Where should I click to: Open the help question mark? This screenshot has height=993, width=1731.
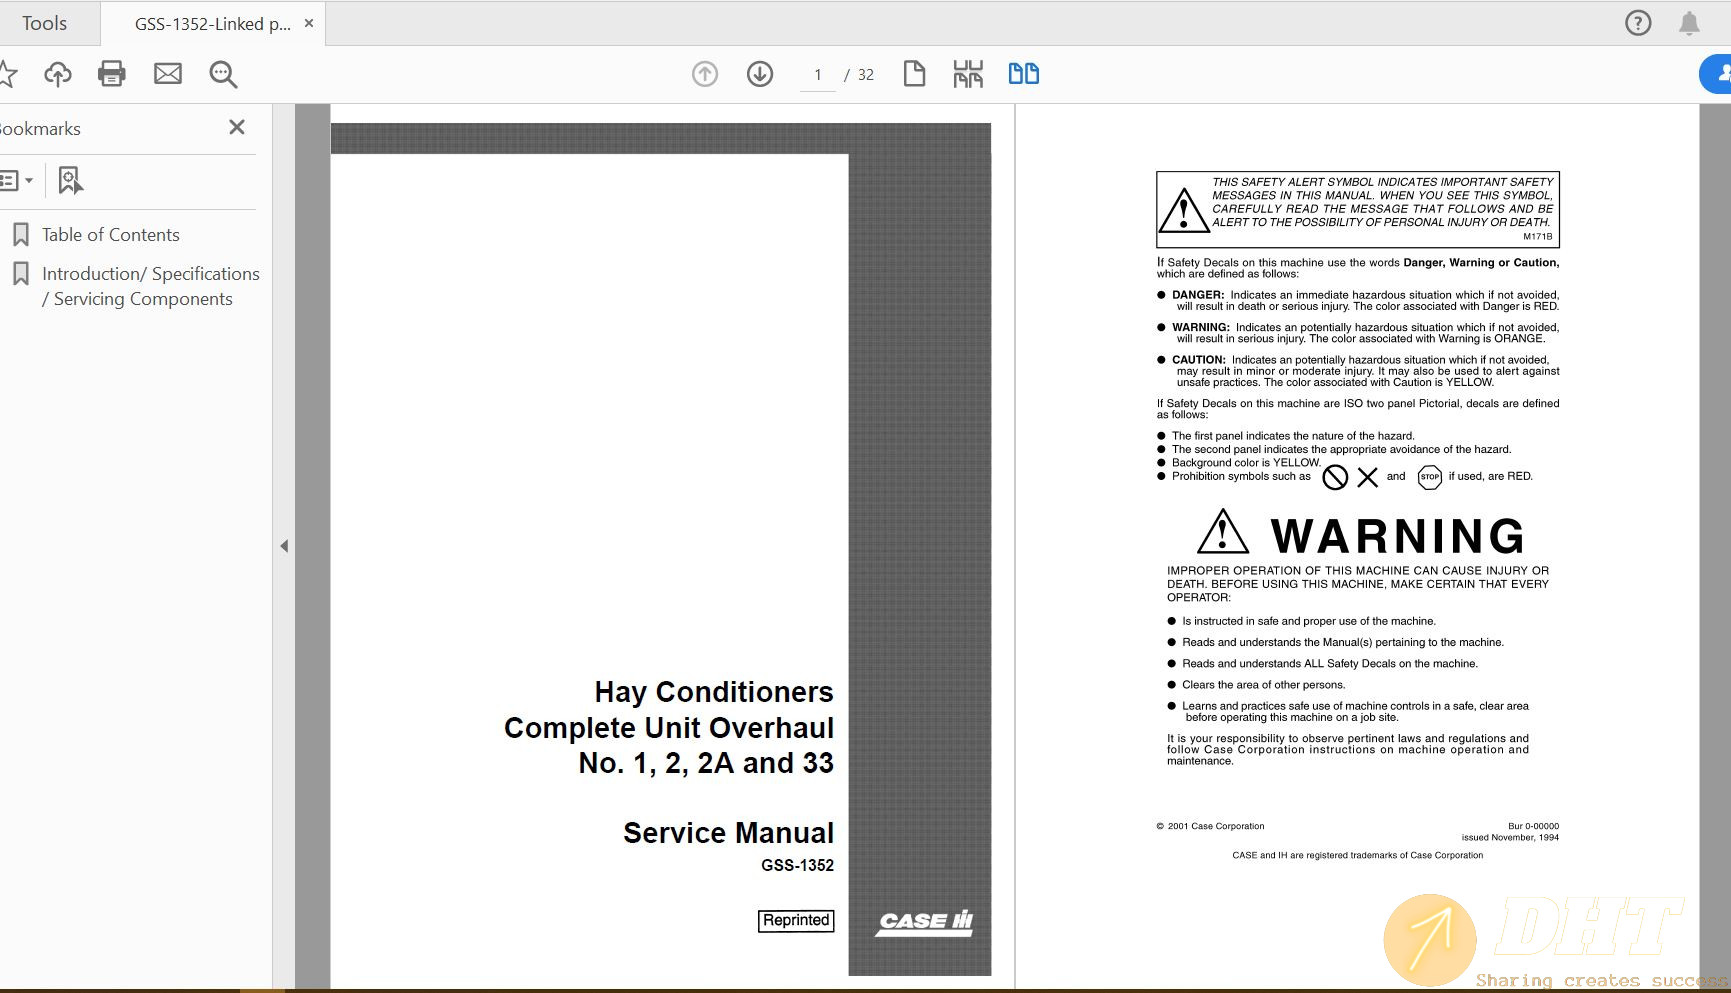coord(1638,23)
